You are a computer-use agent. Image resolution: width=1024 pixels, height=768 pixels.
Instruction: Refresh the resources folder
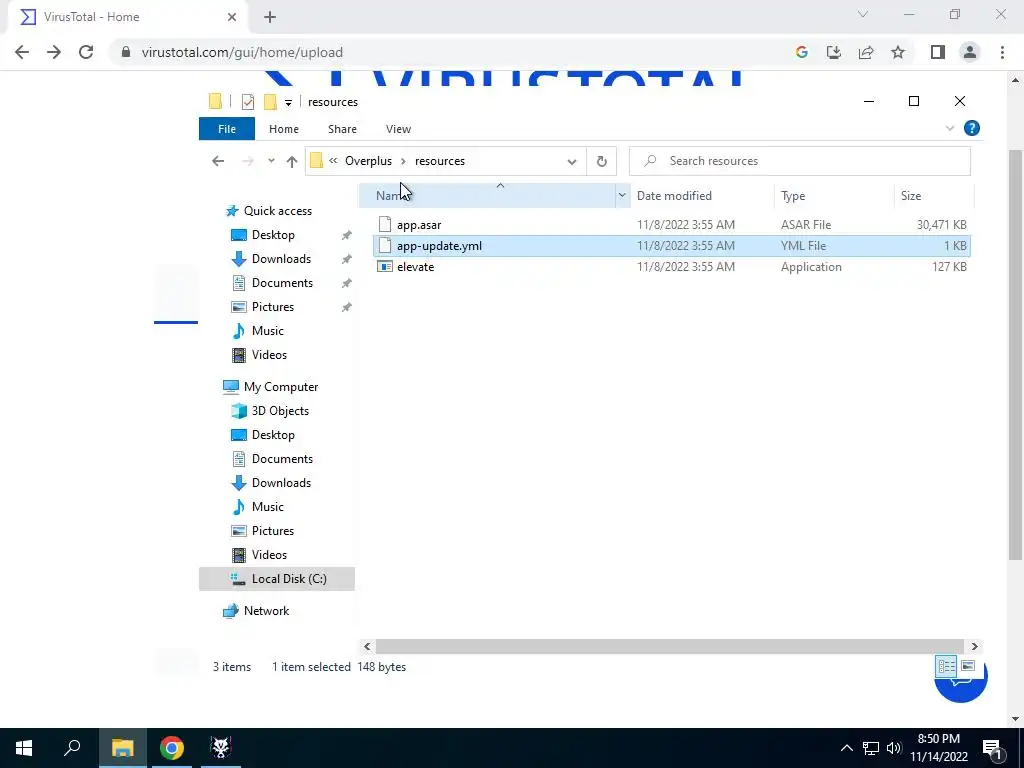(x=601, y=161)
